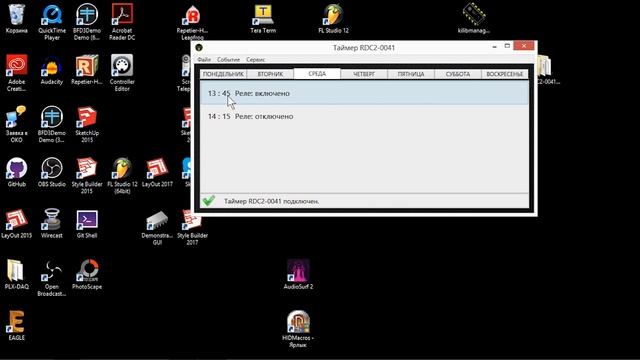
Task: Select the BFD3Demo Demo (6... desktop icon
Action: tap(87, 16)
